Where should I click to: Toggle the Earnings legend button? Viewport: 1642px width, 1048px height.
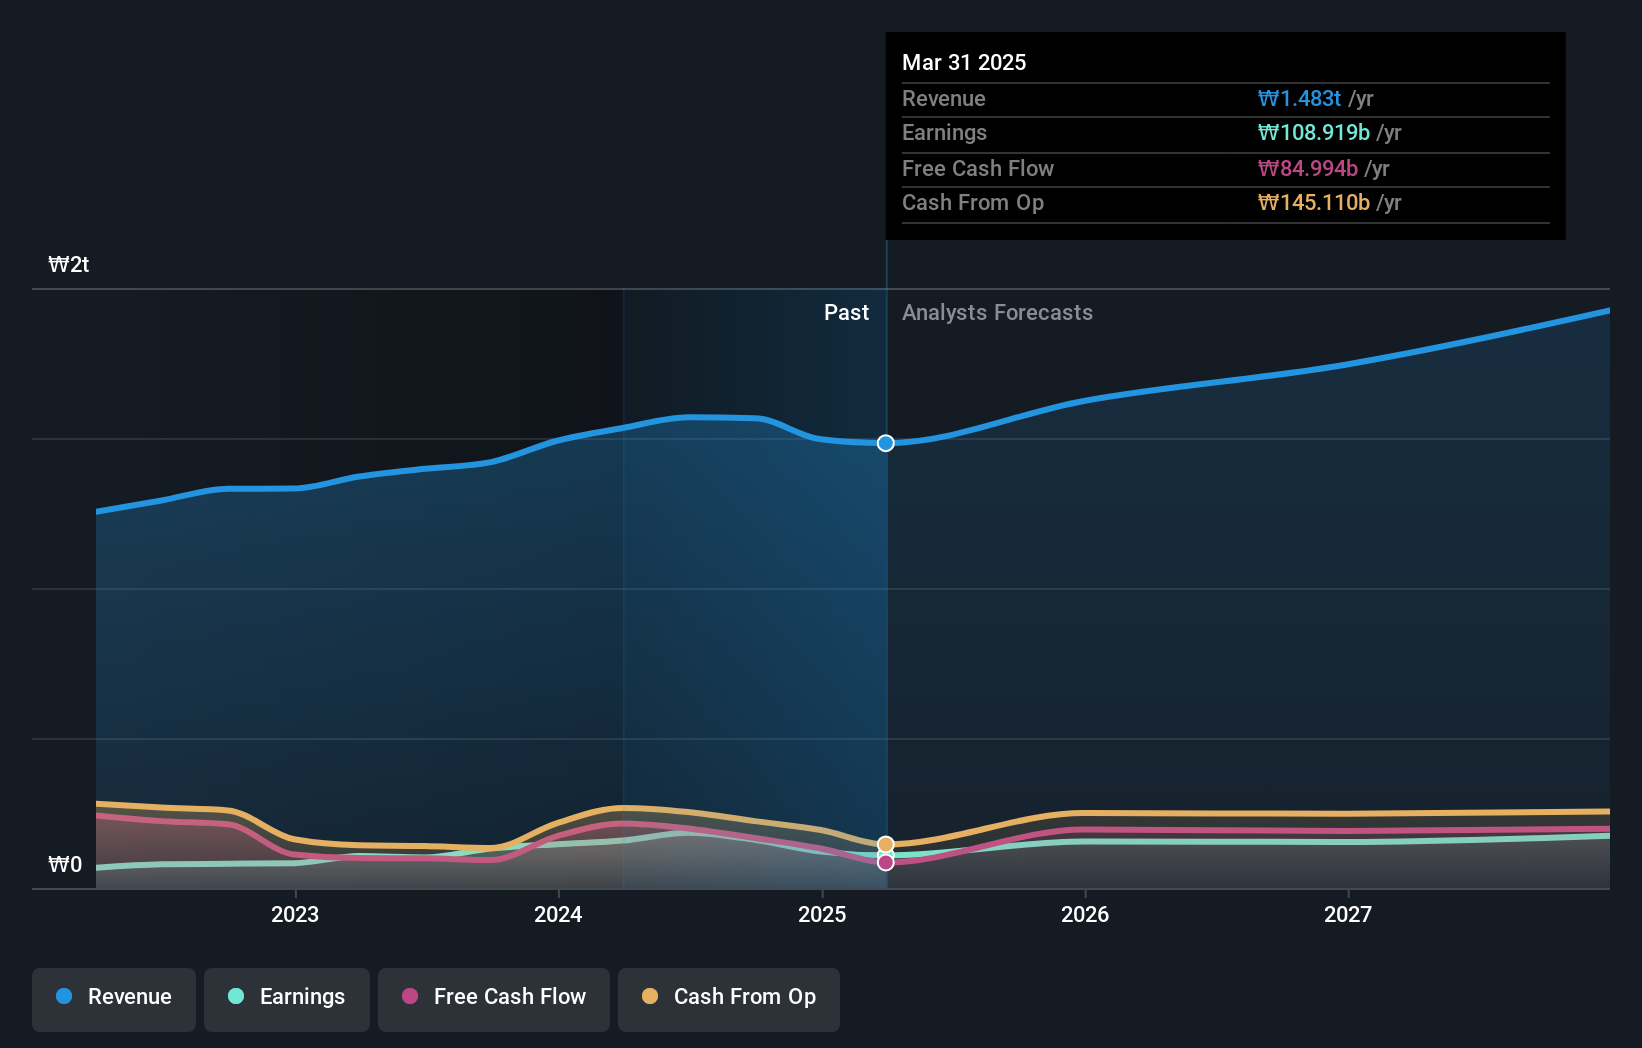click(x=287, y=999)
